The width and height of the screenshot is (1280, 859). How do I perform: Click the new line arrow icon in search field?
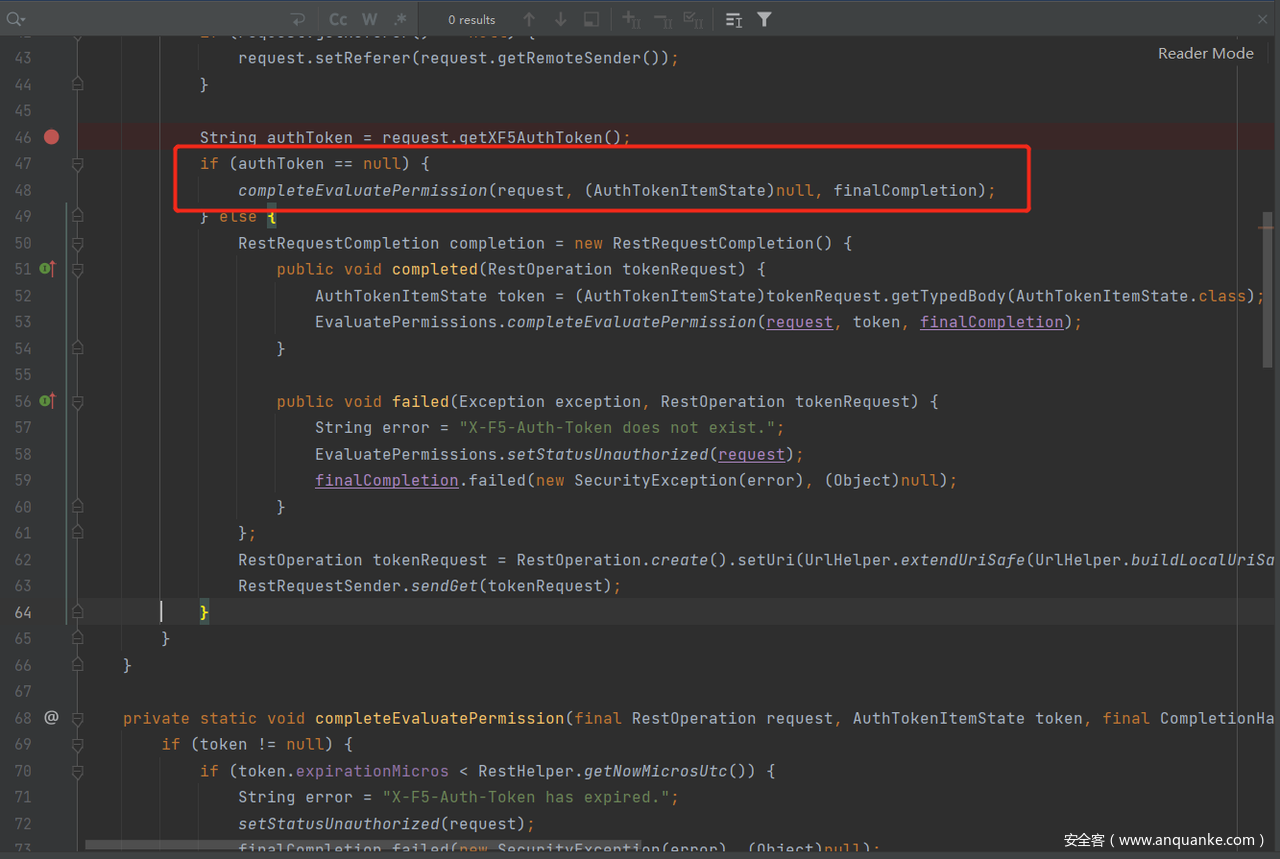click(x=298, y=19)
